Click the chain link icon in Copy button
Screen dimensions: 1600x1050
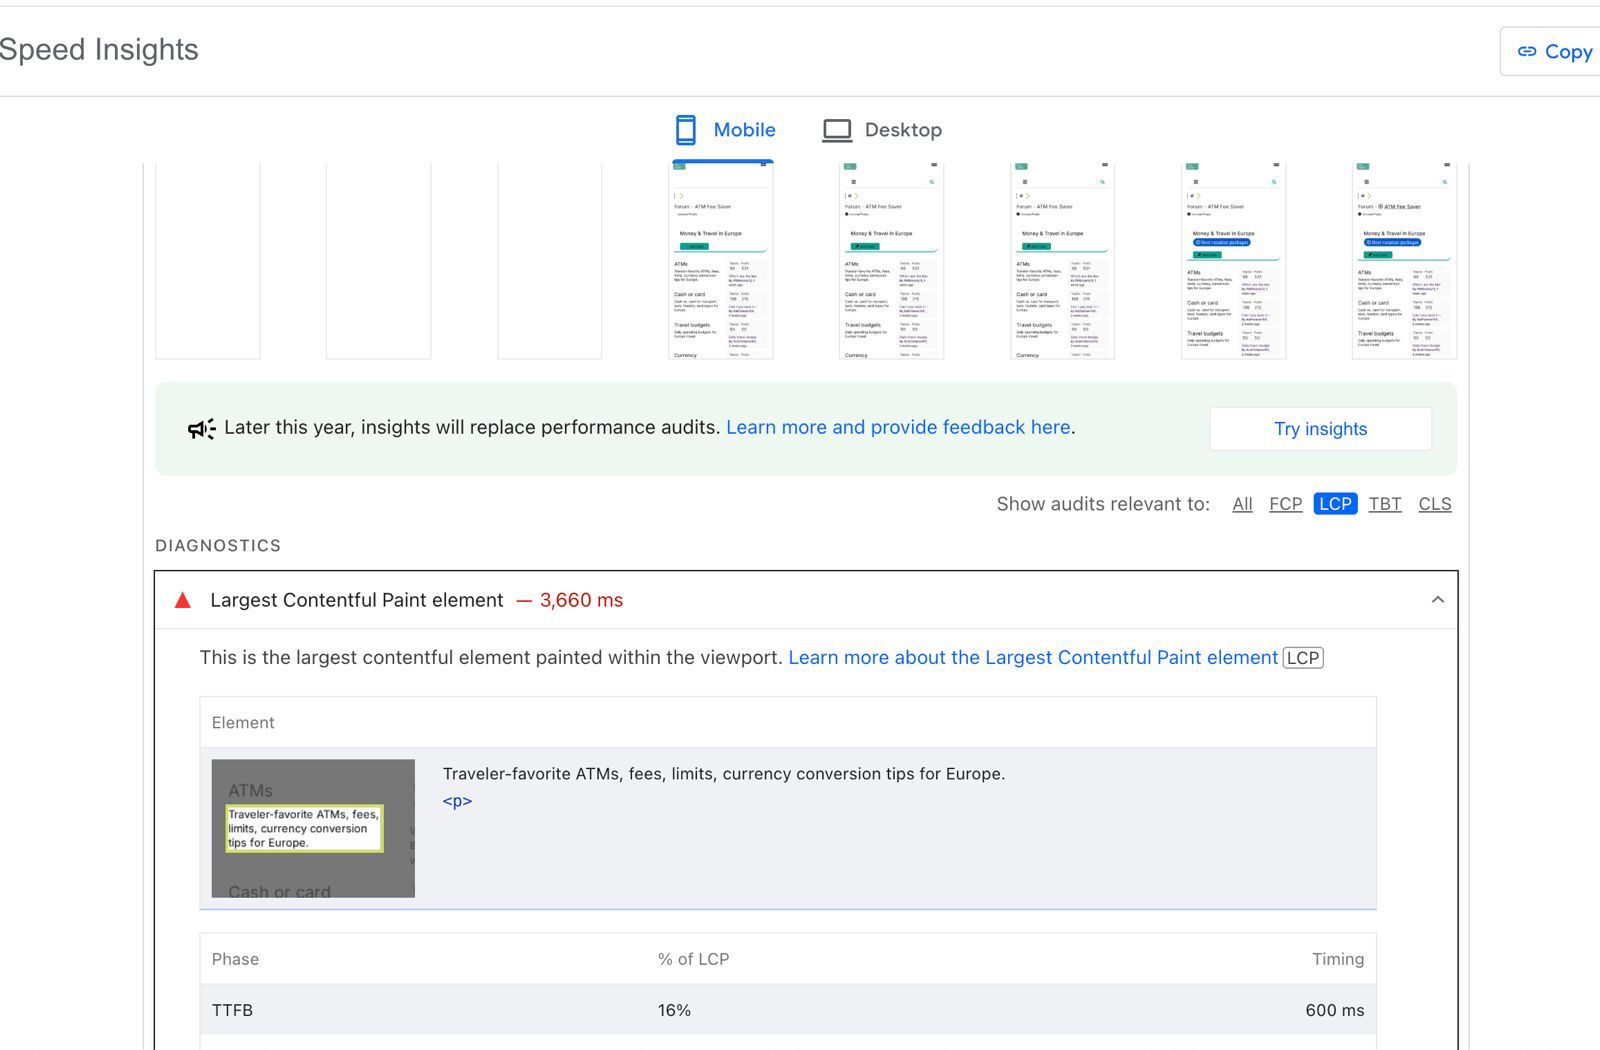click(1527, 51)
